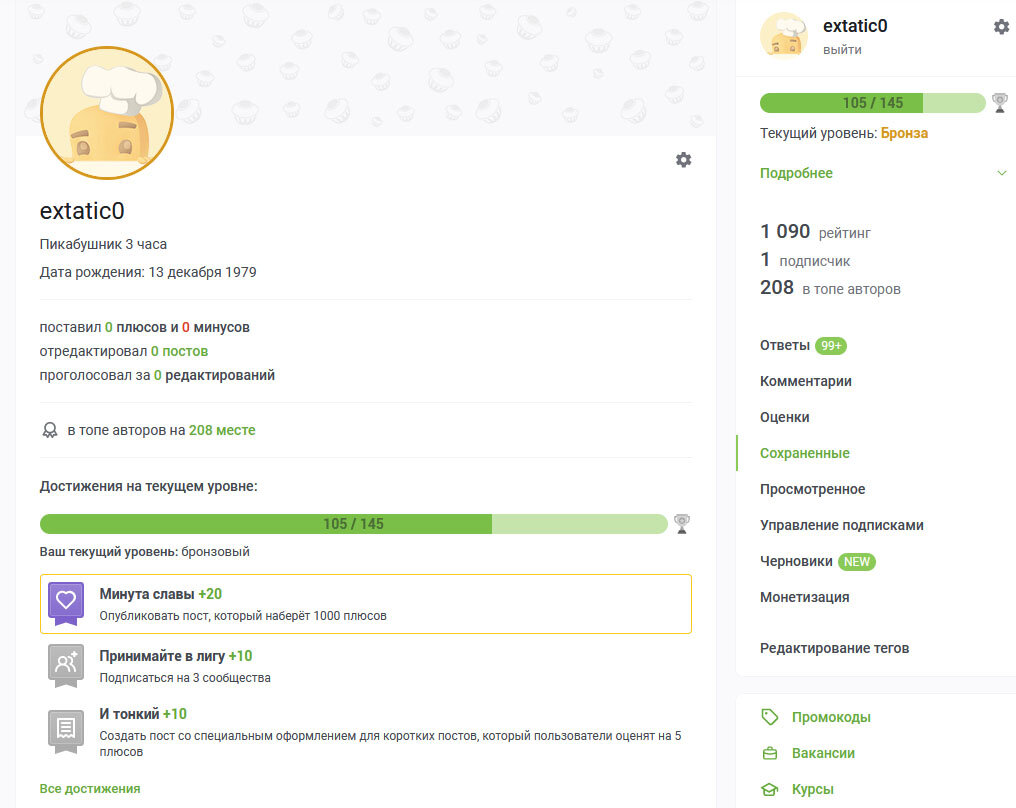
Task: Click the sidebar level trophy icon
Action: click(x=999, y=102)
